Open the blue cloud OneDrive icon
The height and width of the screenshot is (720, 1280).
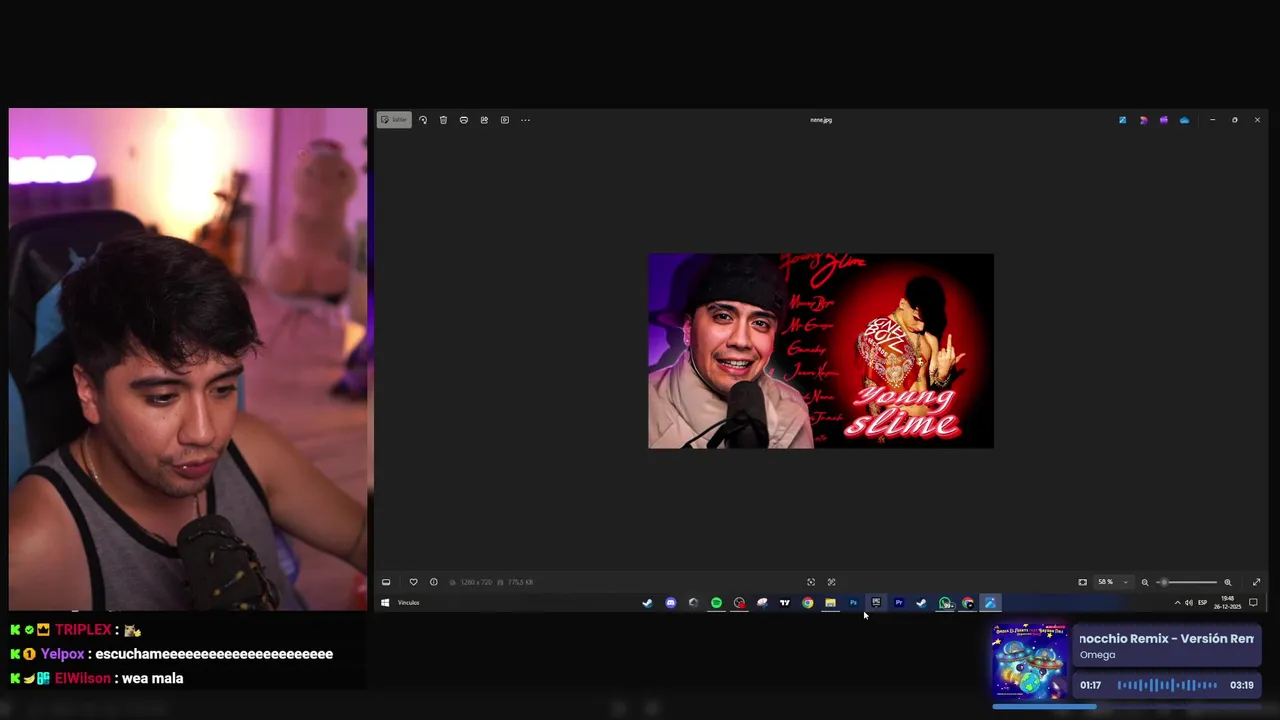[1185, 120]
